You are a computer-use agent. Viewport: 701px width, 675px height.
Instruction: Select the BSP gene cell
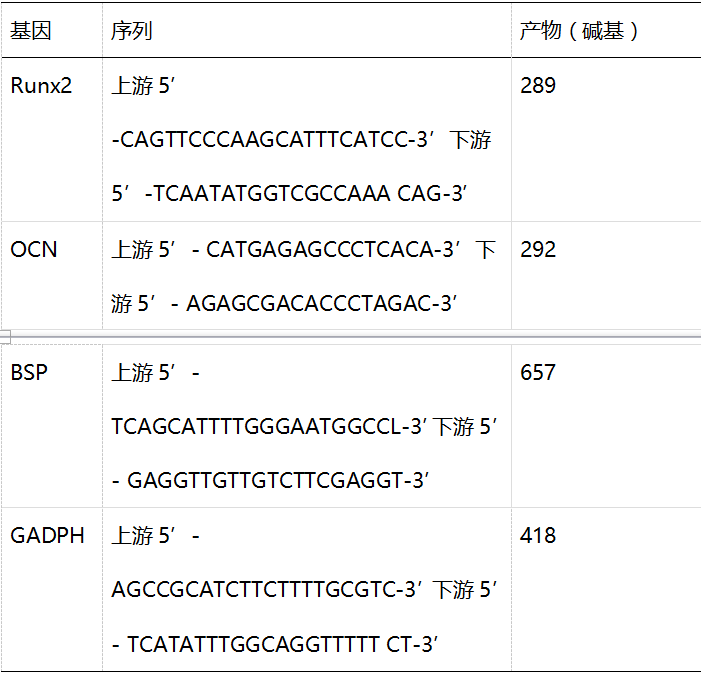(29, 373)
